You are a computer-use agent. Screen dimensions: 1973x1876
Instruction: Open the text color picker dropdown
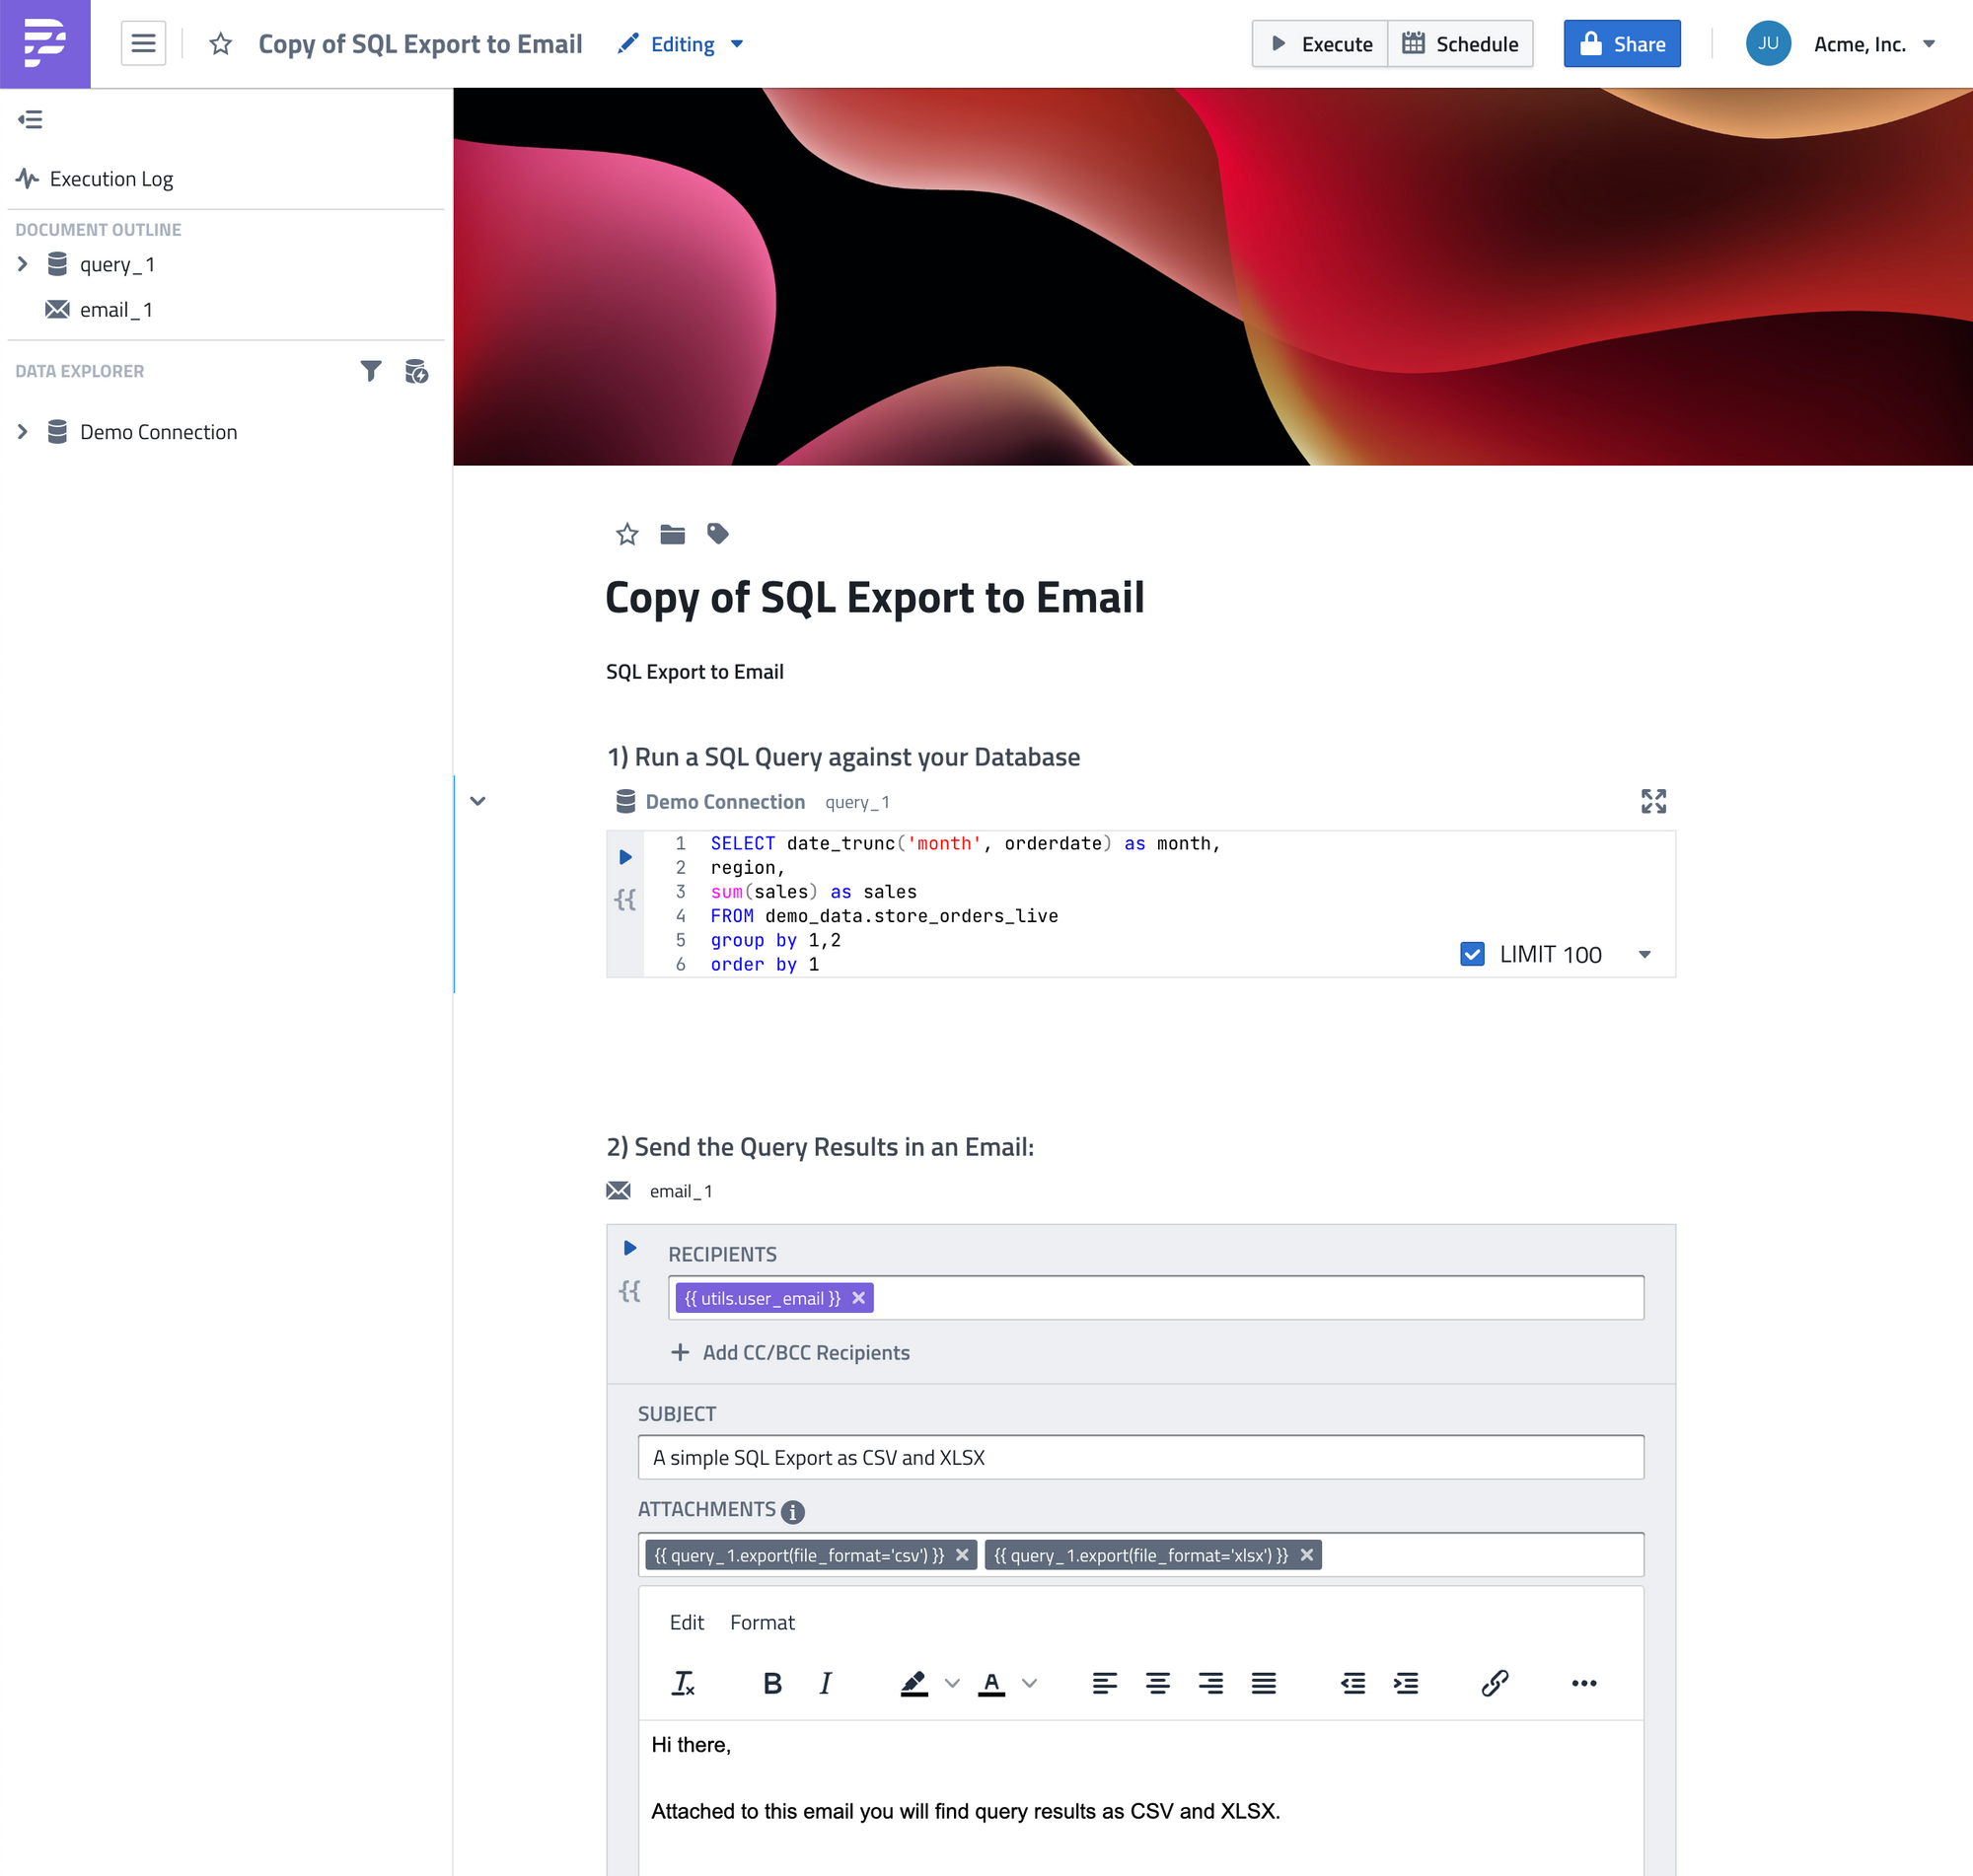click(x=1030, y=1683)
